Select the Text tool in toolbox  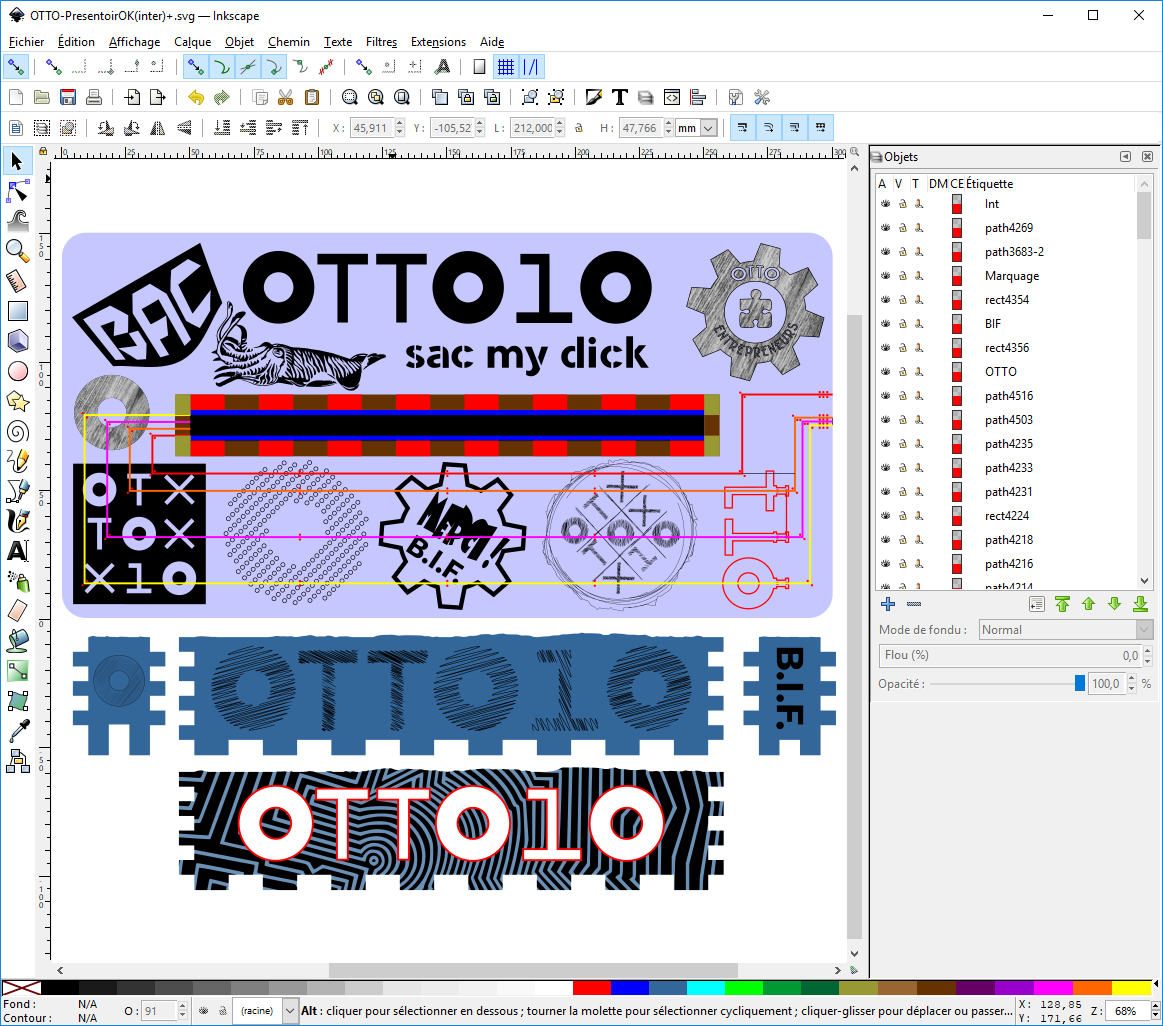click(x=17, y=550)
